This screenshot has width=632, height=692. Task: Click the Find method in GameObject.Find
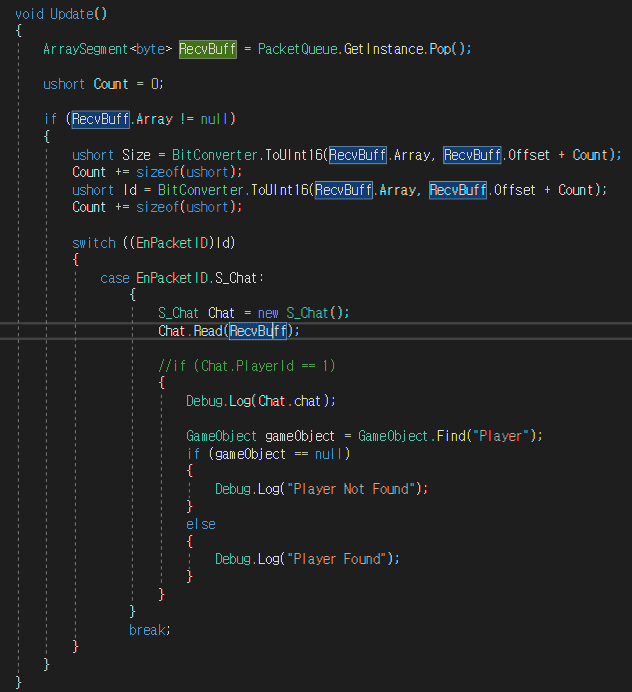point(451,436)
